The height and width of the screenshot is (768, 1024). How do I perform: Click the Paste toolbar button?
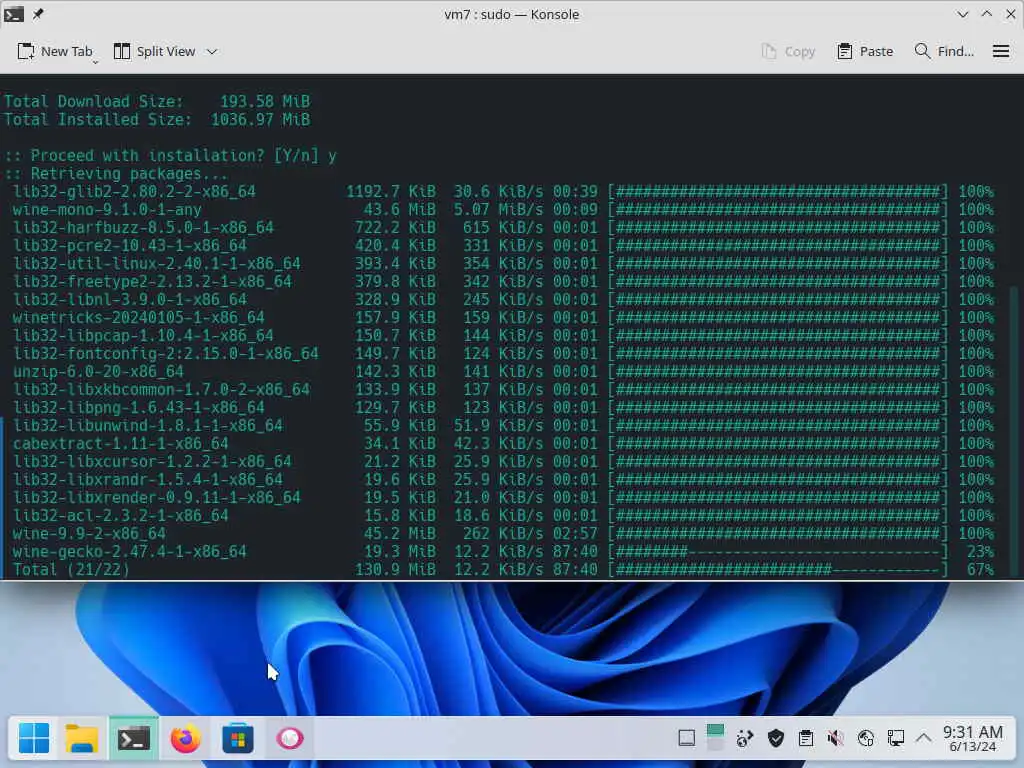[865, 52]
